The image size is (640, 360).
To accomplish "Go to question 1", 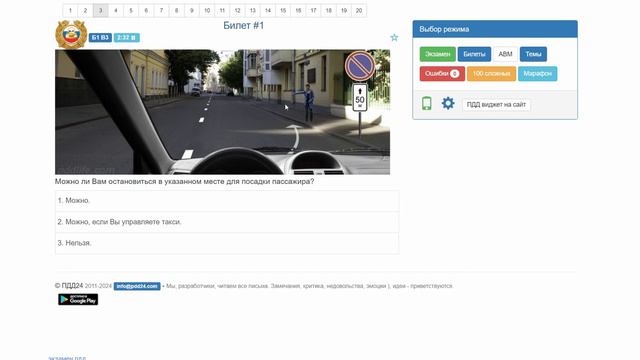I will point(70,11).
